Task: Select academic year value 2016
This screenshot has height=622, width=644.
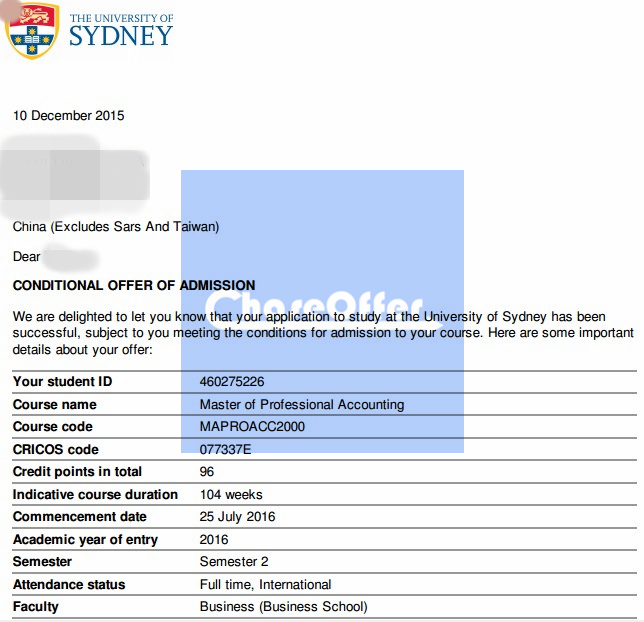Action: [x=214, y=539]
